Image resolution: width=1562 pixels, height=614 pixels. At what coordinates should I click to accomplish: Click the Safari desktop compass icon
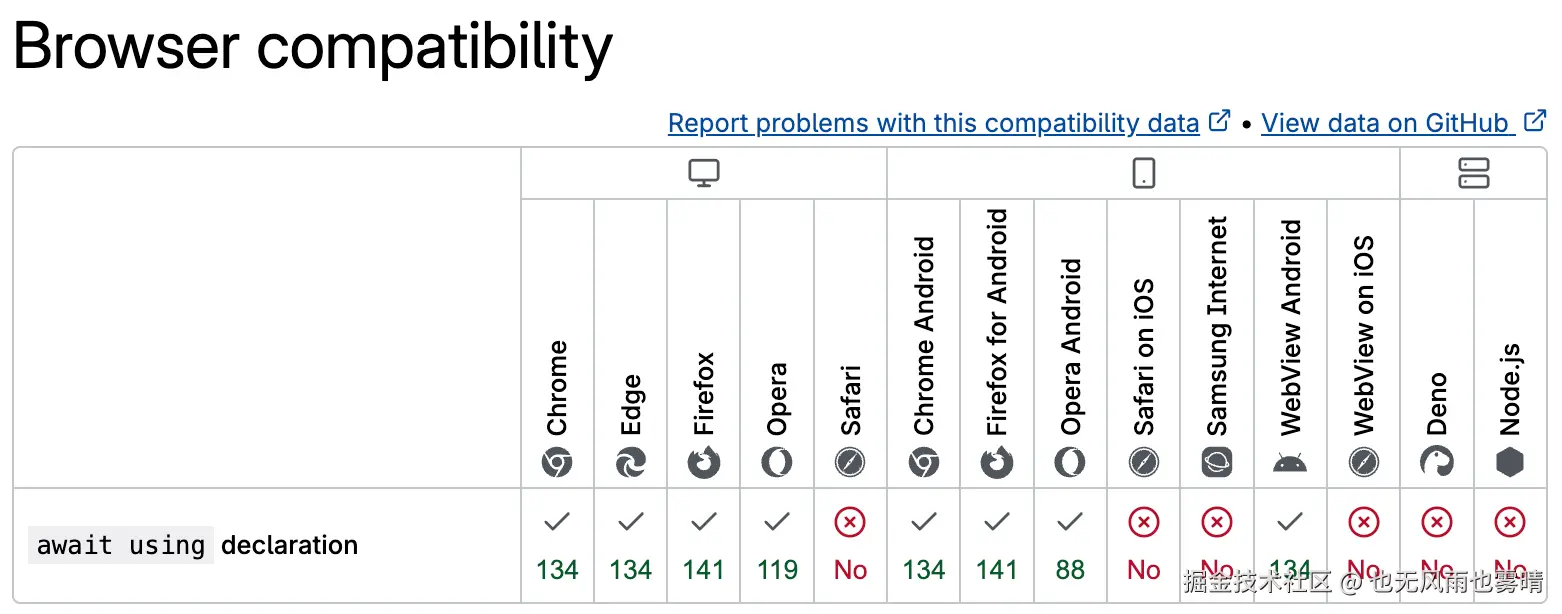coord(850,463)
